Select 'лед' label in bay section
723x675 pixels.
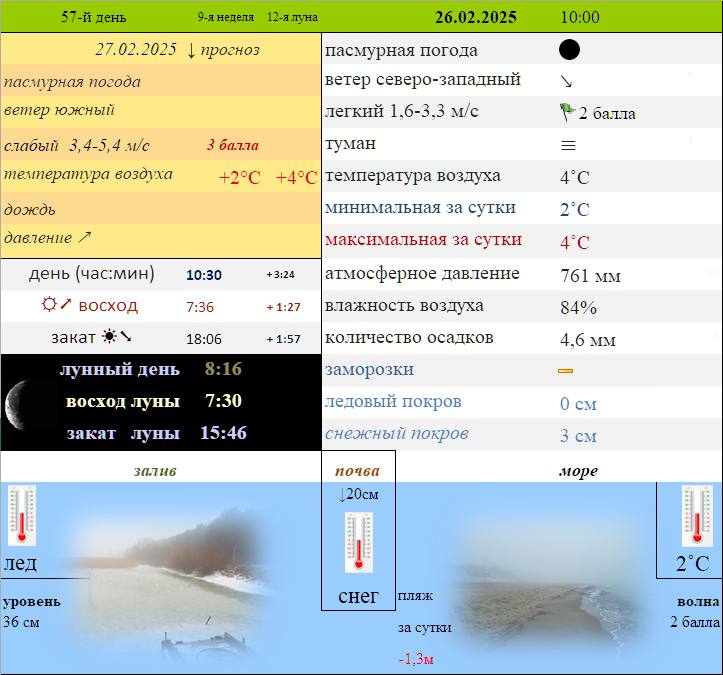tap(20, 563)
